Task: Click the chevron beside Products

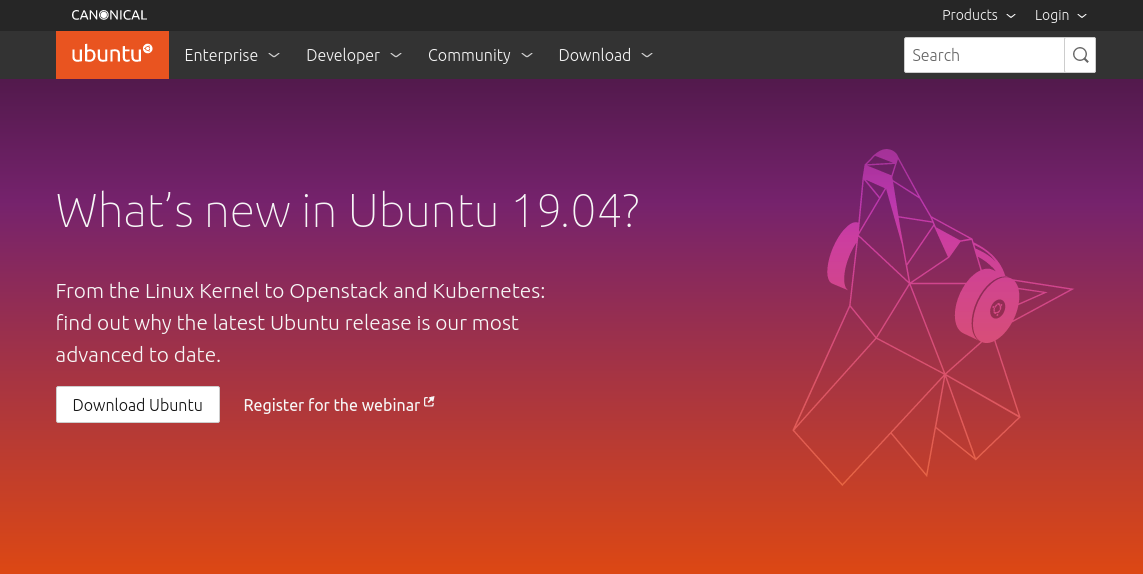Action: point(1011,16)
